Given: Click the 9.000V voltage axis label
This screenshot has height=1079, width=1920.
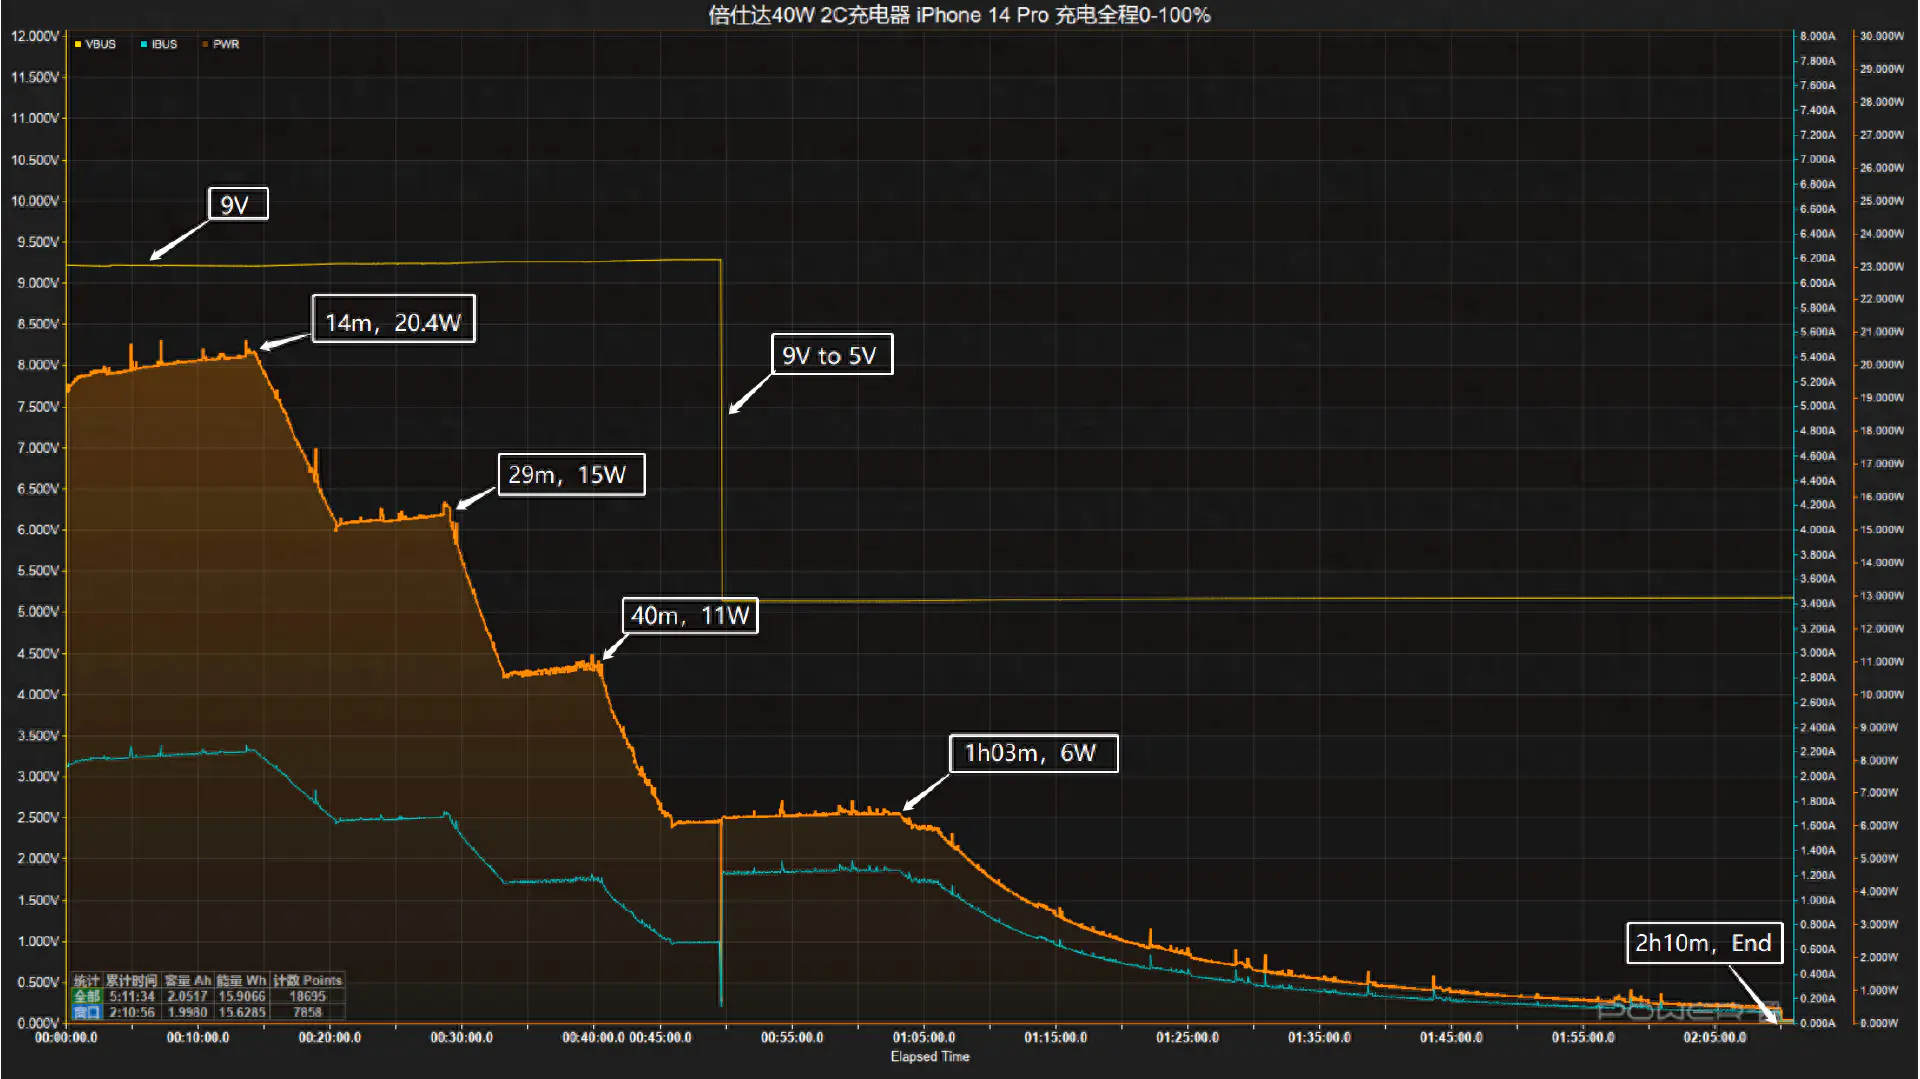Looking at the screenshot, I should (x=38, y=283).
